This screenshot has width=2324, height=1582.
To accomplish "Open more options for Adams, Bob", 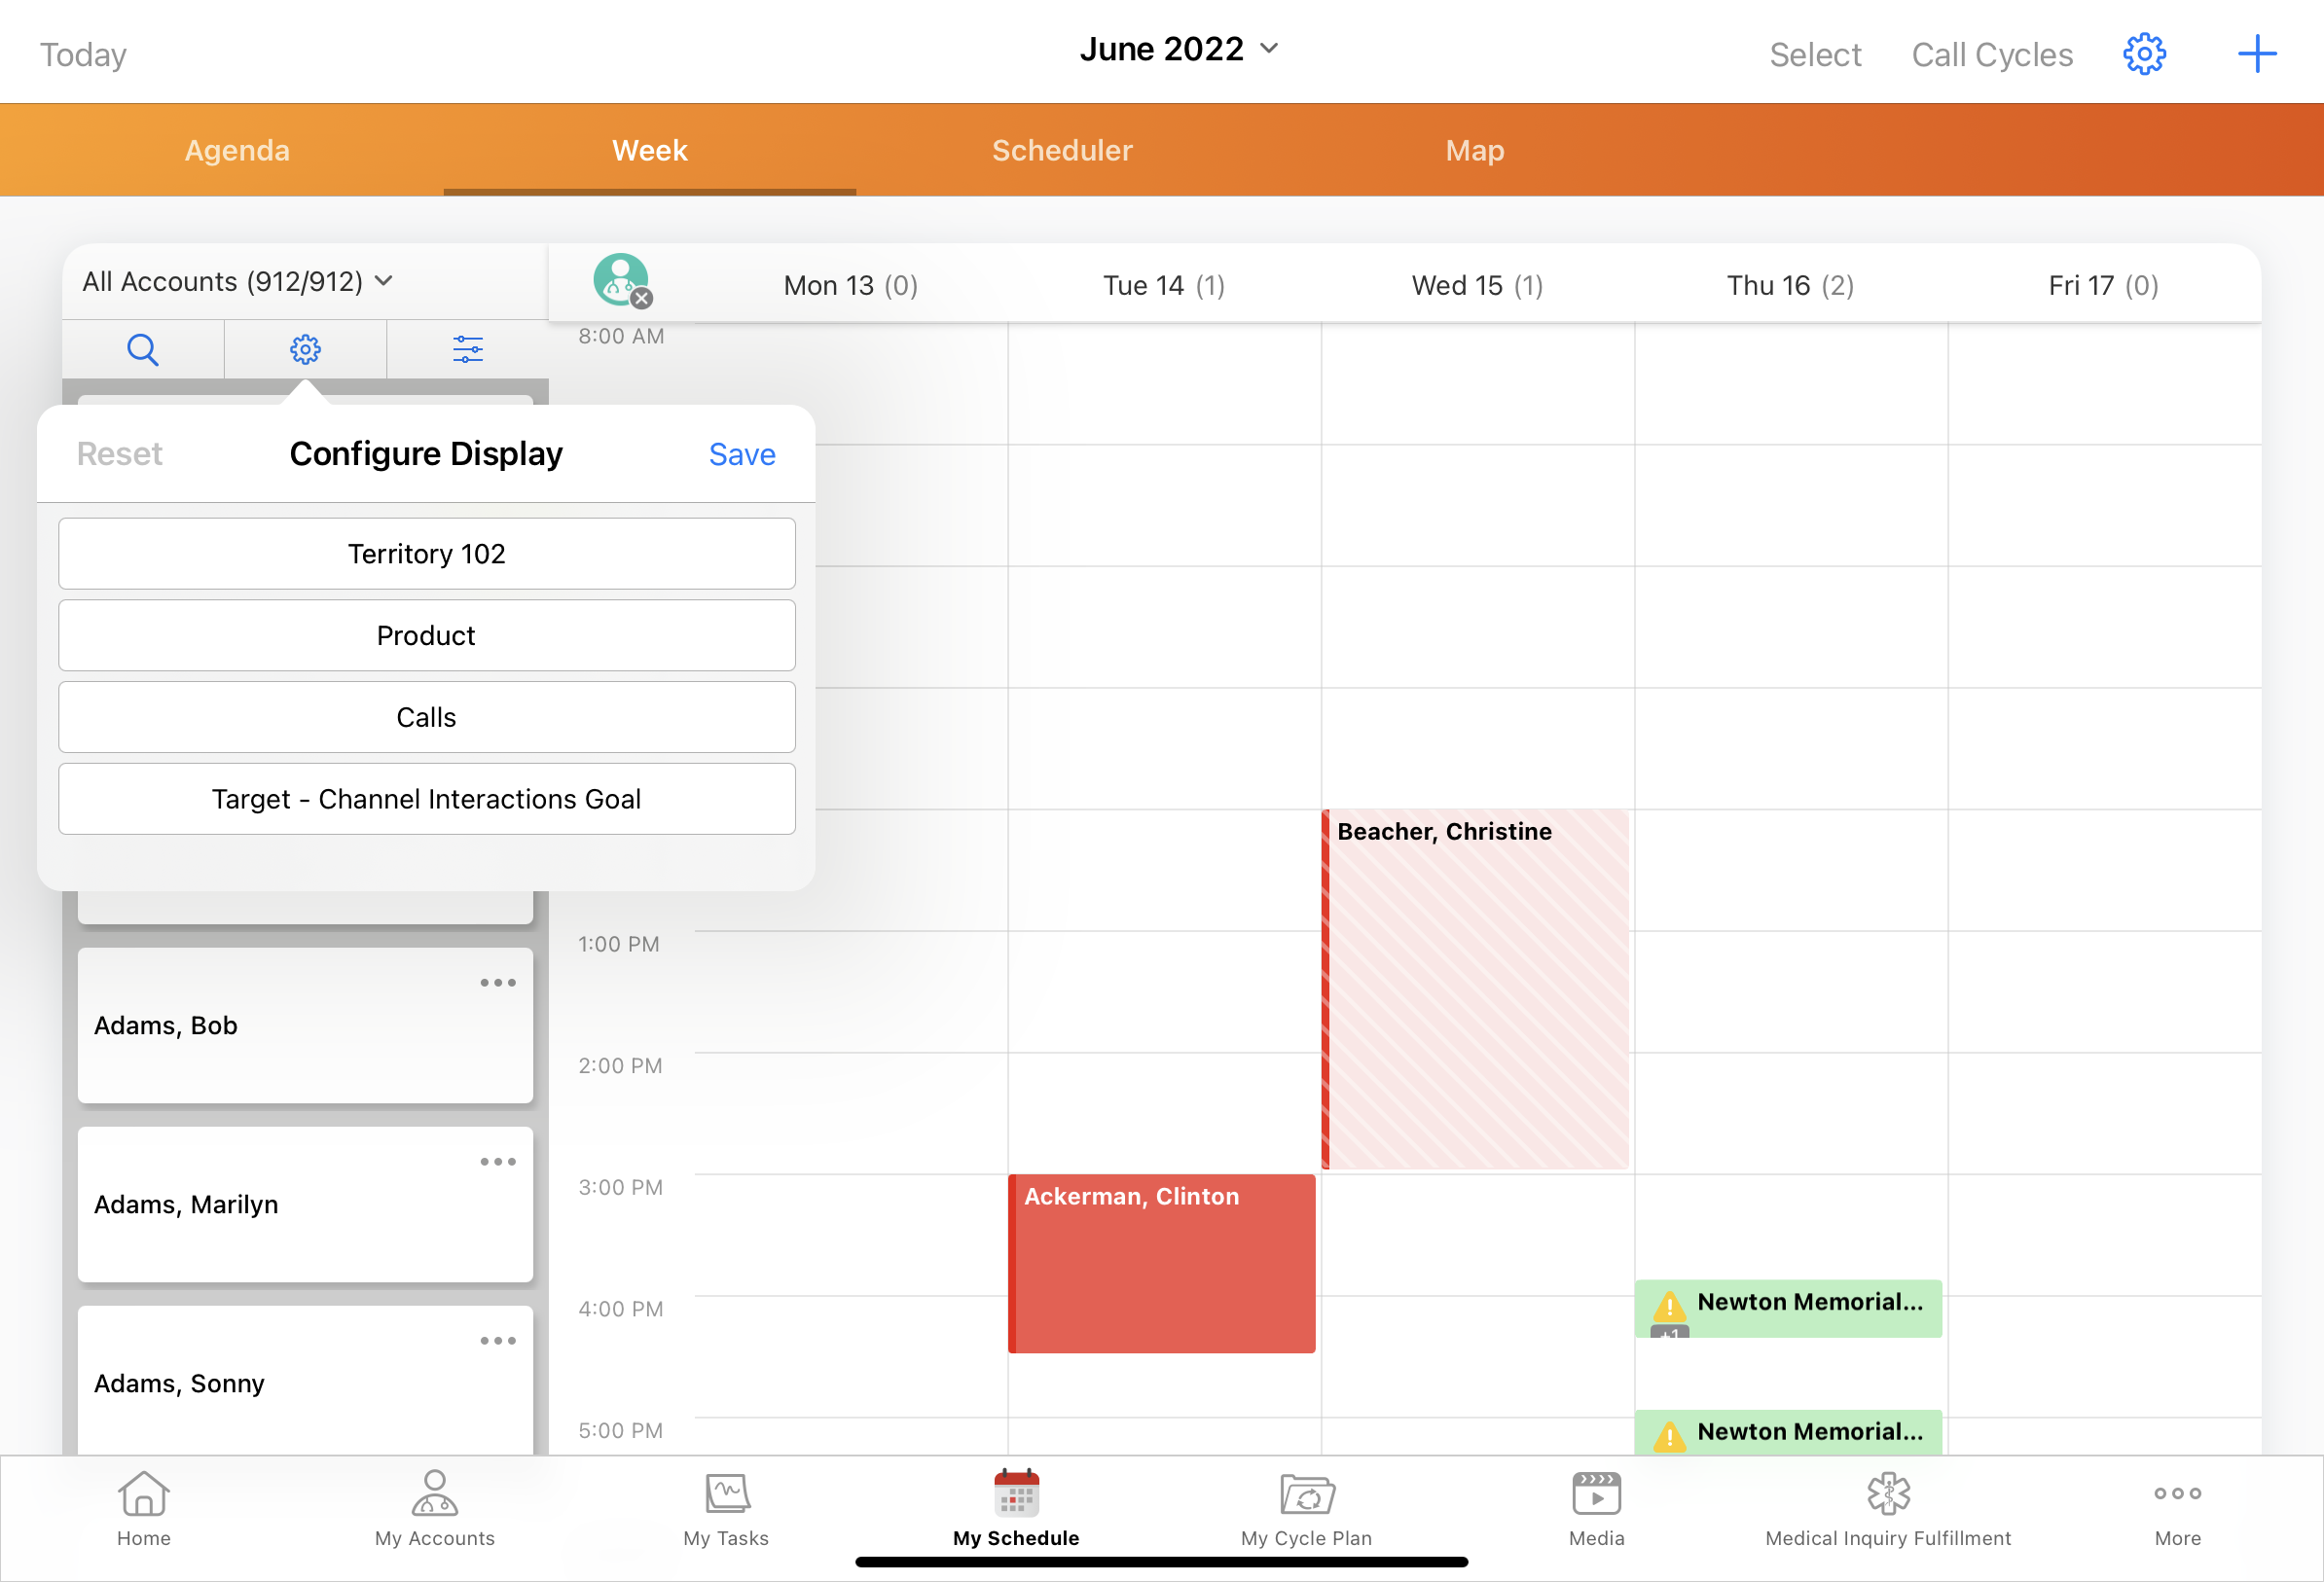I will [x=497, y=983].
